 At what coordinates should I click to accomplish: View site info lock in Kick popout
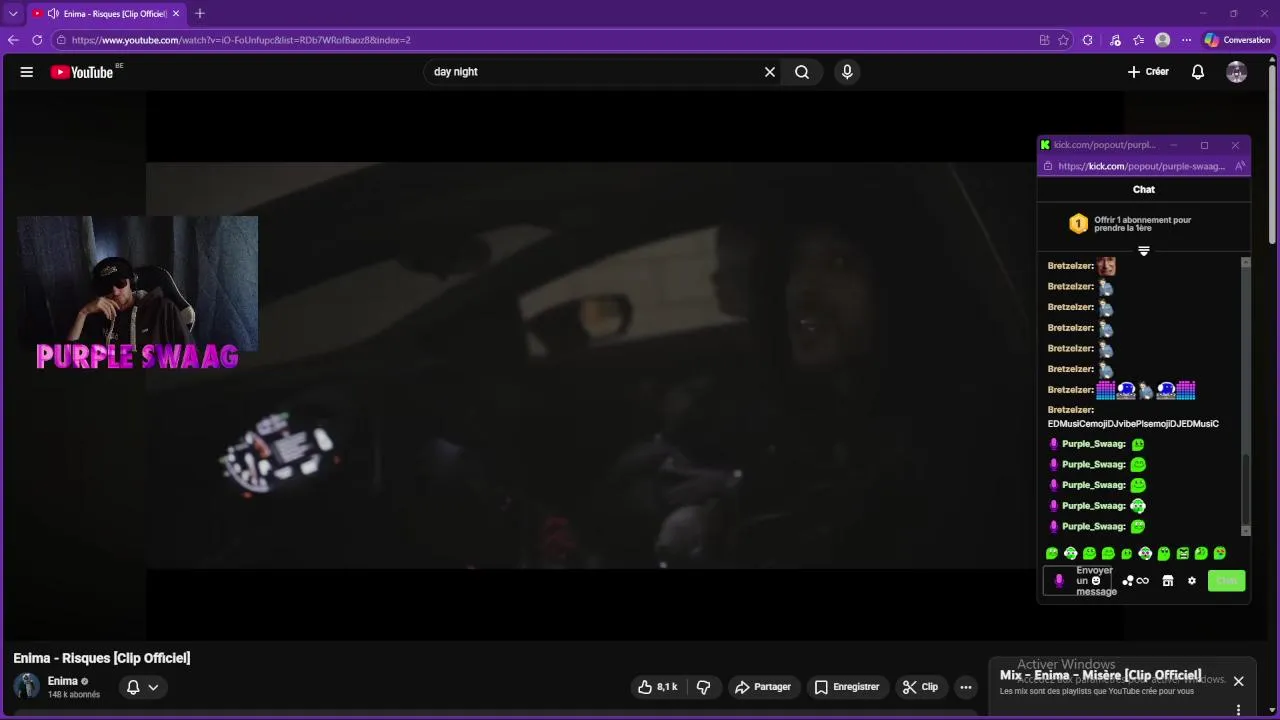(x=1048, y=166)
